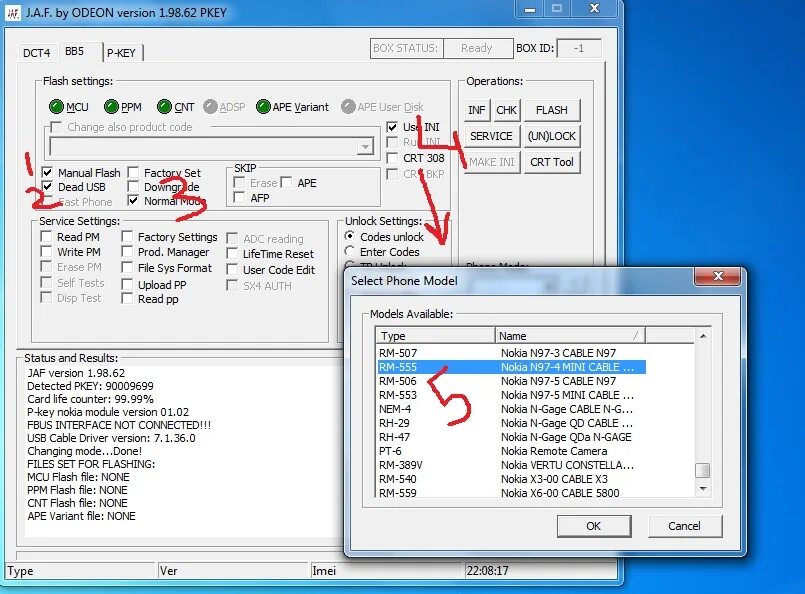Viewport: 805px width, 594px height.
Task: Click the model list scroll up arrow
Action: (703, 336)
